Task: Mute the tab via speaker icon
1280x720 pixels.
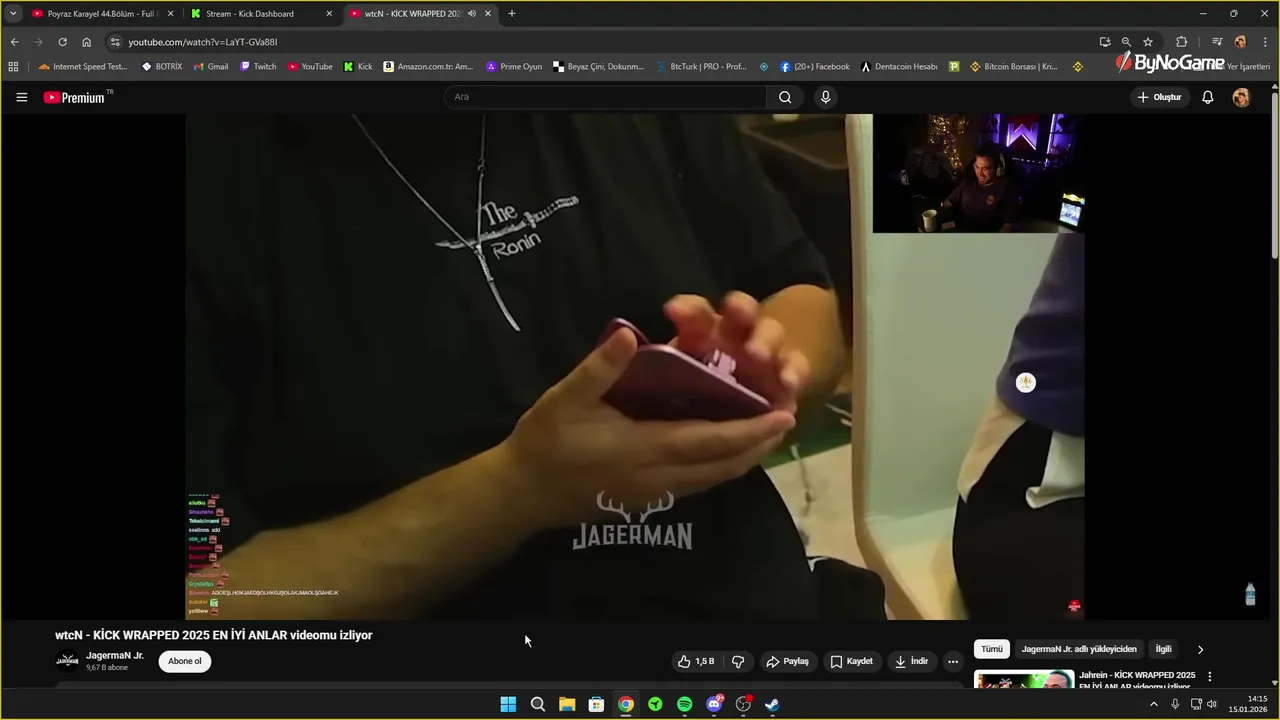Action: 472,14
